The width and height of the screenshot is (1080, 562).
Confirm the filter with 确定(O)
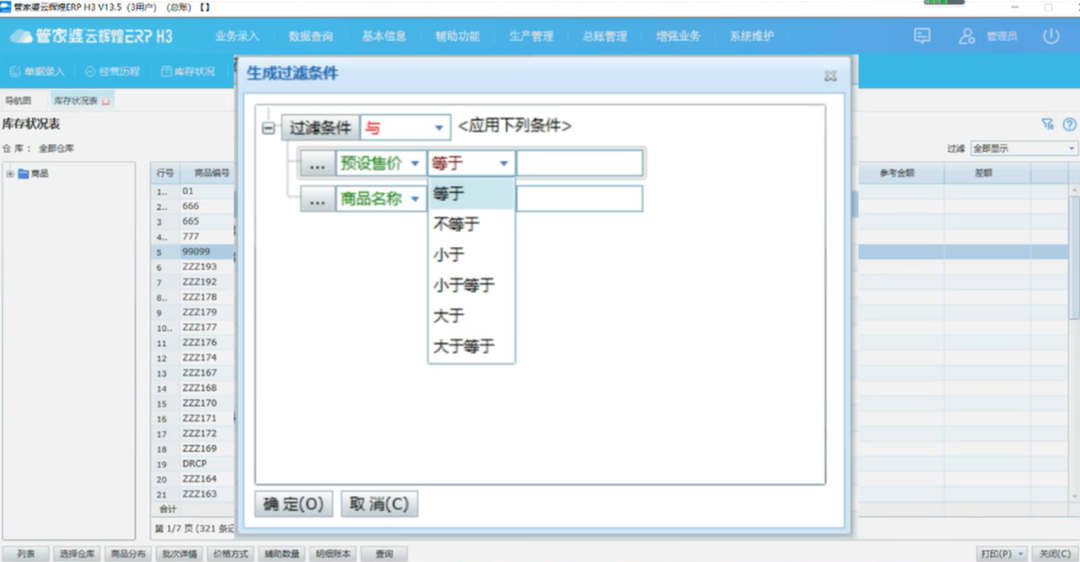click(x=293, y=504)
